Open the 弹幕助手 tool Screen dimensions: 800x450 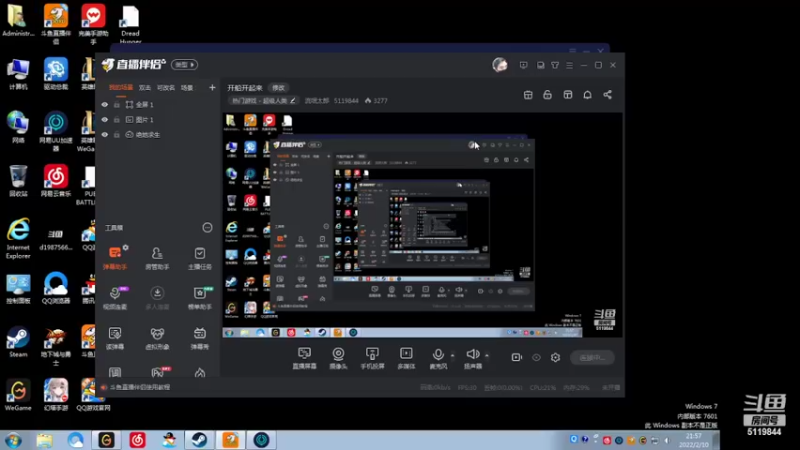tap(115, 257)
